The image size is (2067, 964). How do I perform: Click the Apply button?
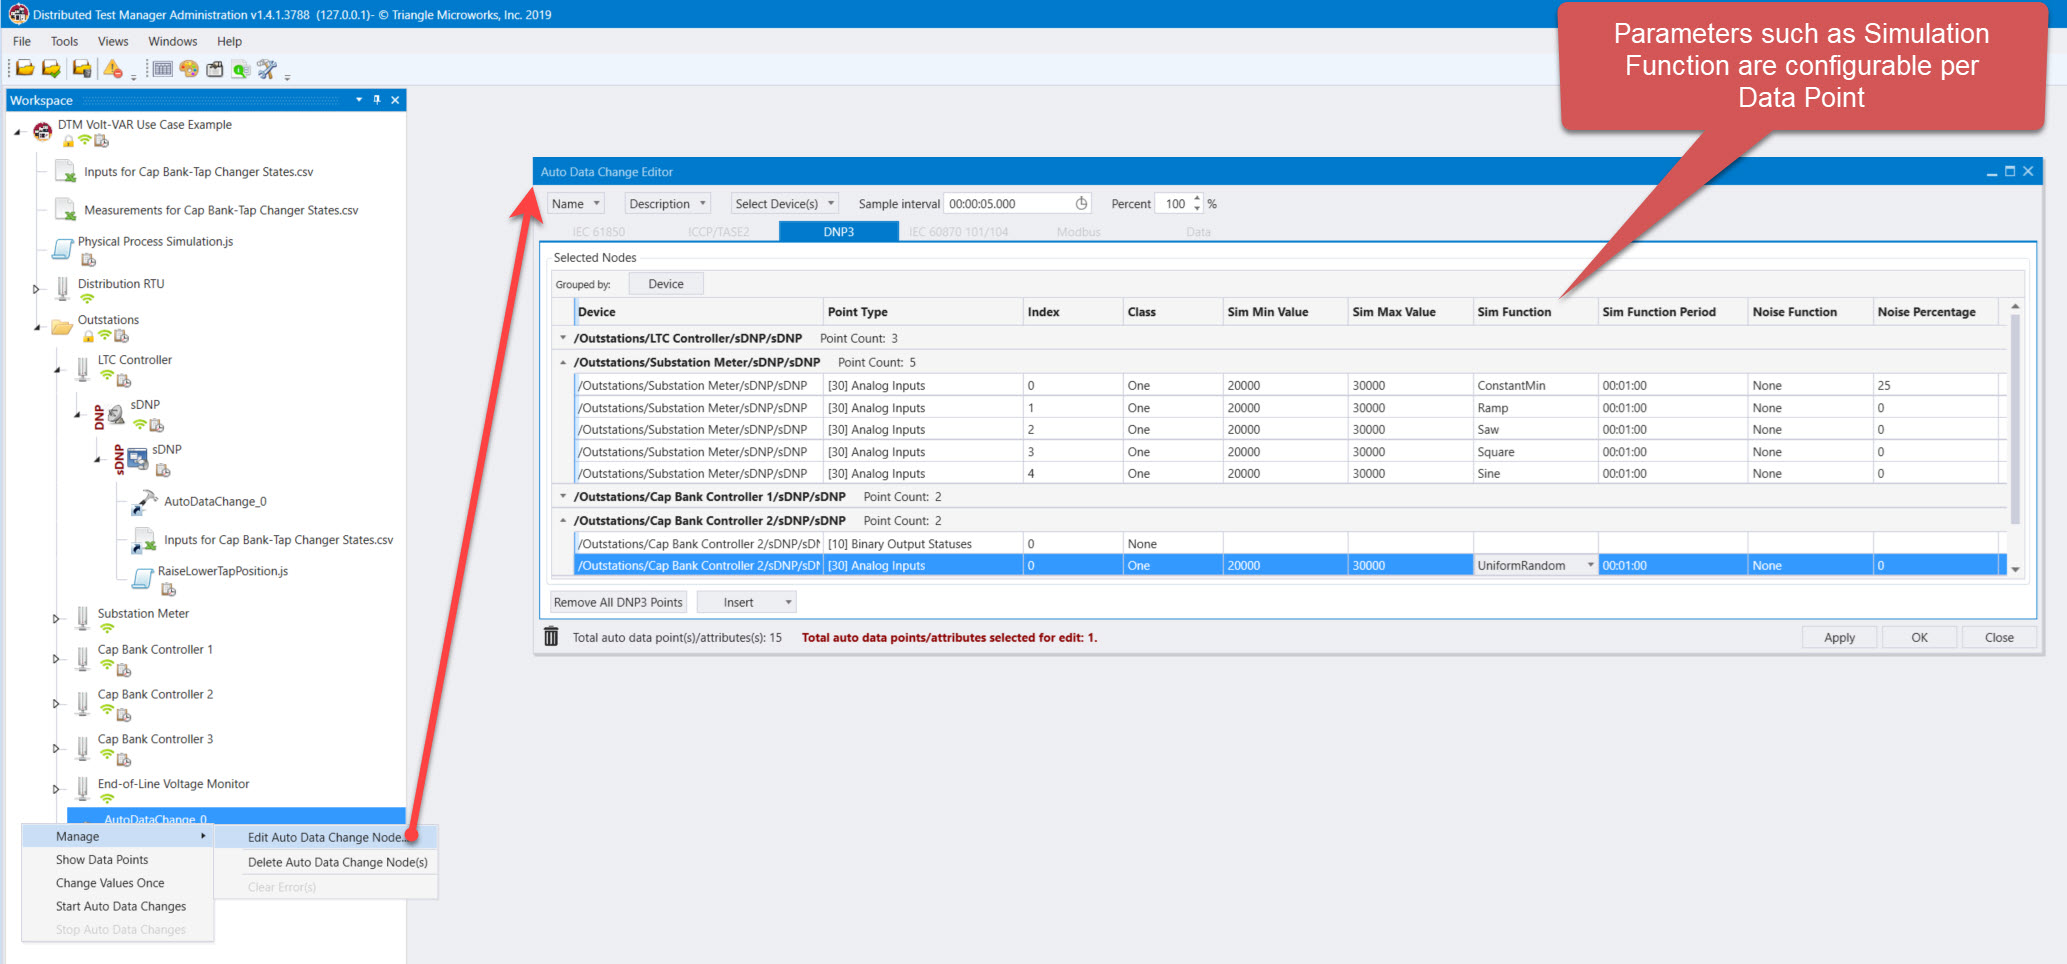tap(1839, 637)
